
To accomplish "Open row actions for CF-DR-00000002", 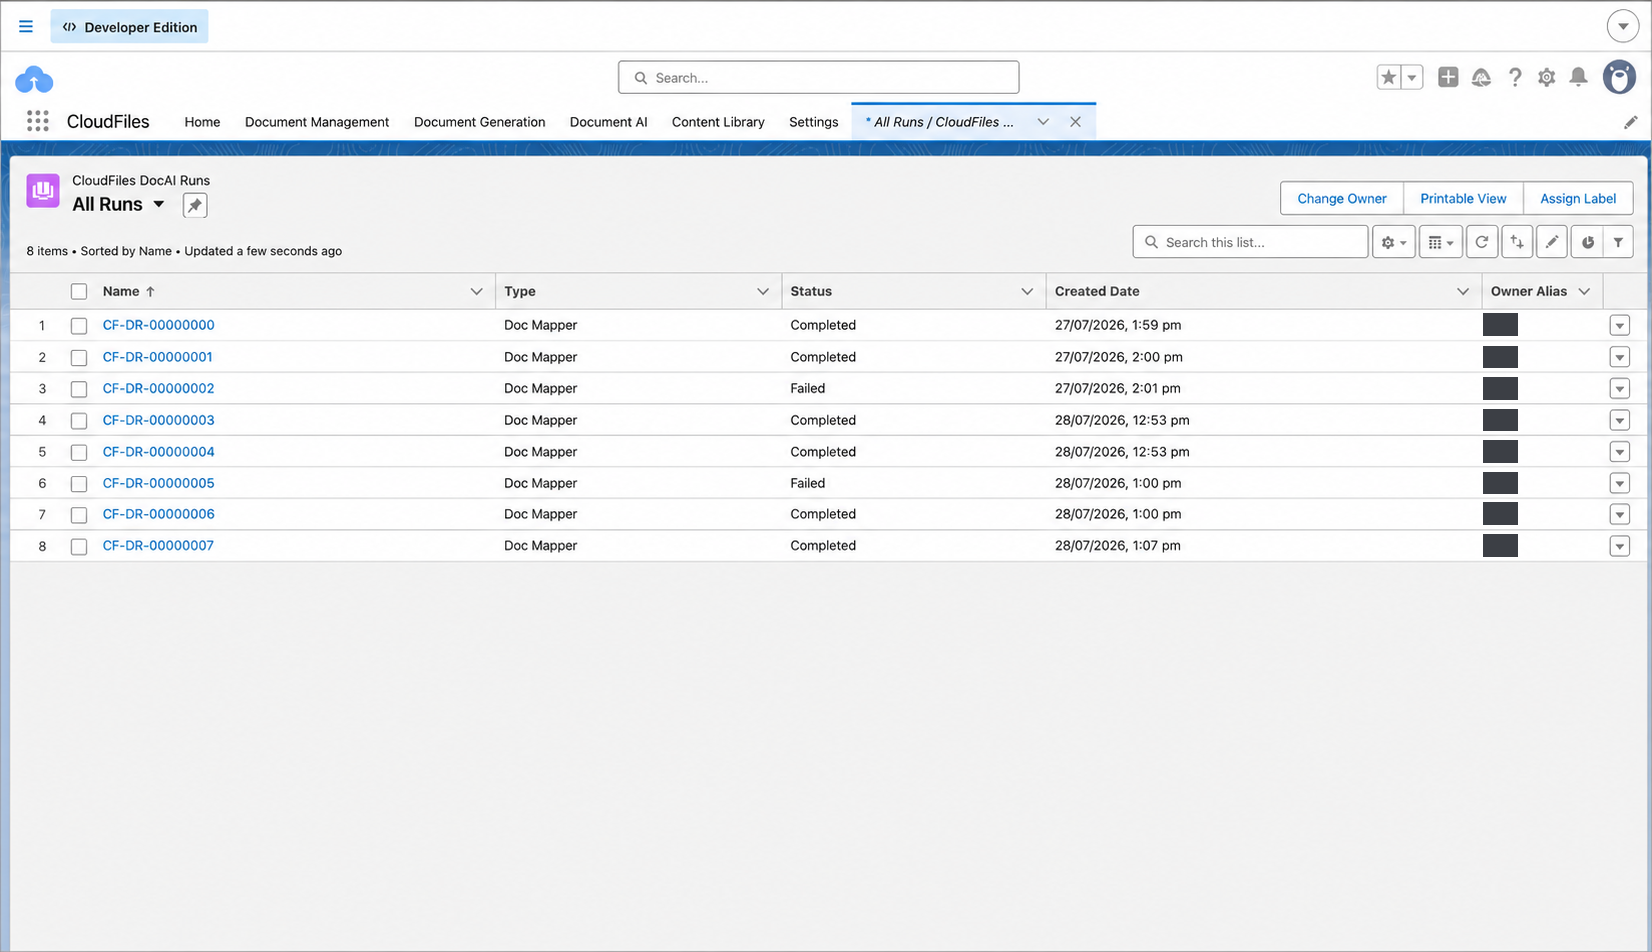I will pos(1620,388).
